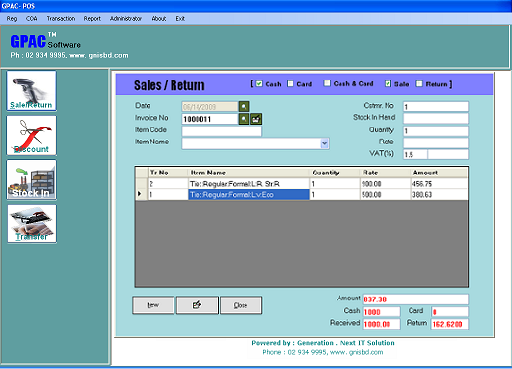The image size is (512, 369).
Task: Click the Amount cell 380.63
Action: coord(439,195)
